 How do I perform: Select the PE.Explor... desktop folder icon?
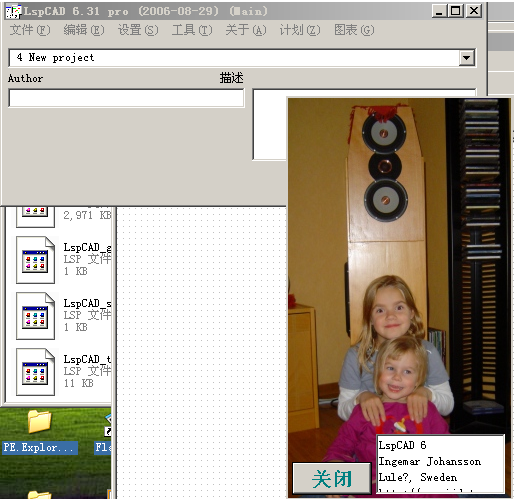point(40,421)
